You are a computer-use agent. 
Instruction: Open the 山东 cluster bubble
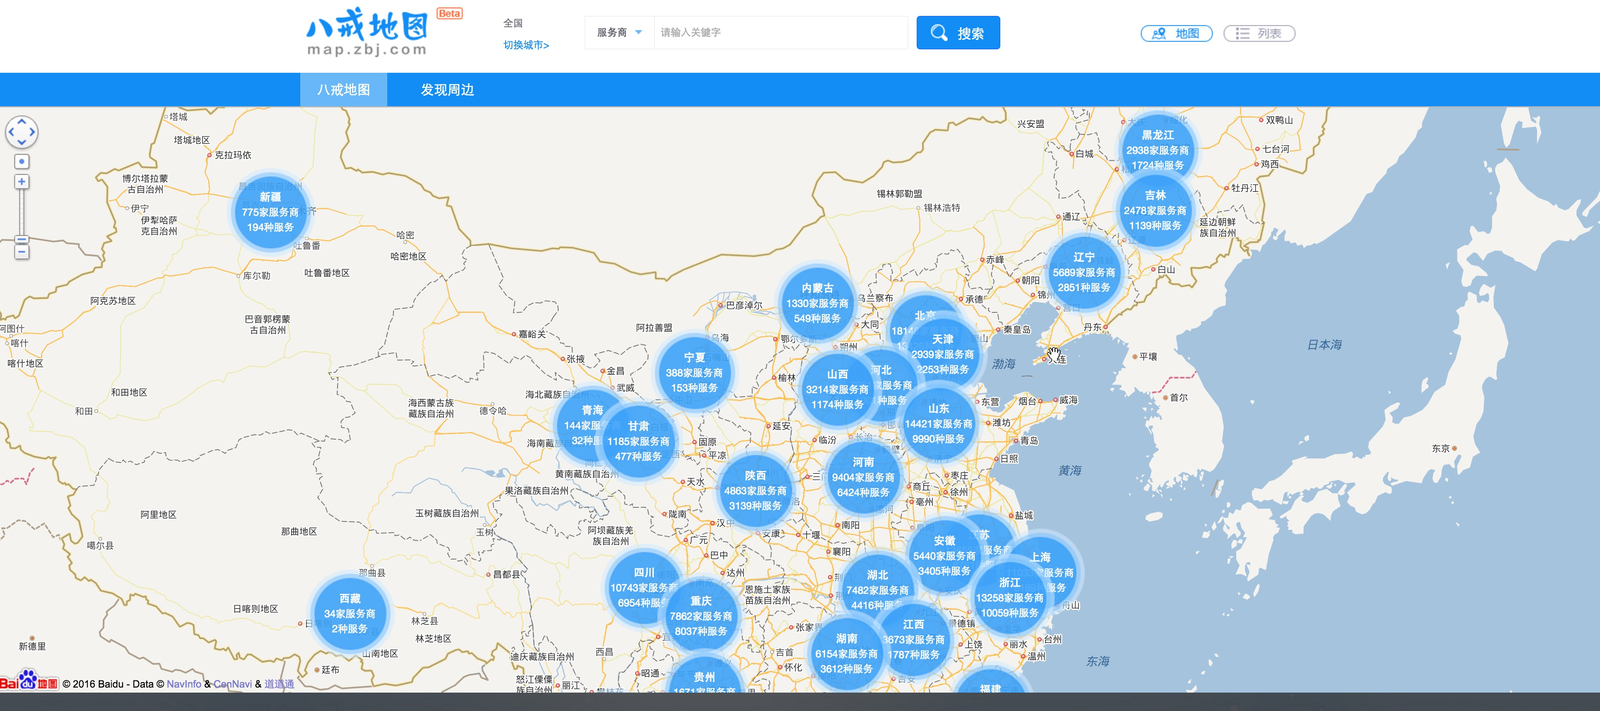pyautogui.click(x=938, y=423)
